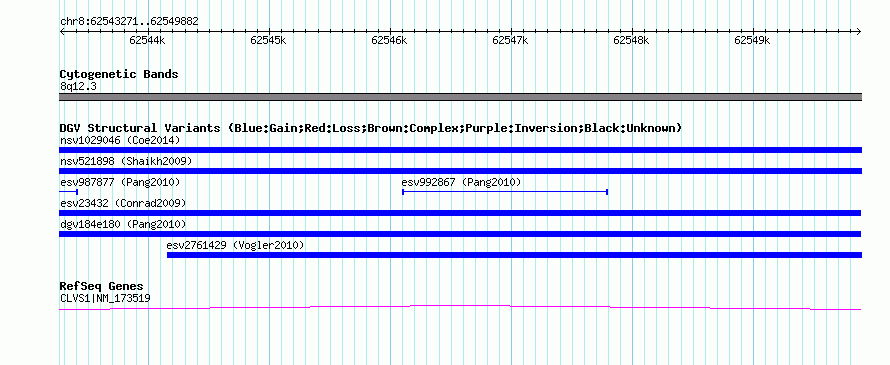The image size is (890, 365).
Task: Click the ruler's left arrowhead
Action: 62,31
